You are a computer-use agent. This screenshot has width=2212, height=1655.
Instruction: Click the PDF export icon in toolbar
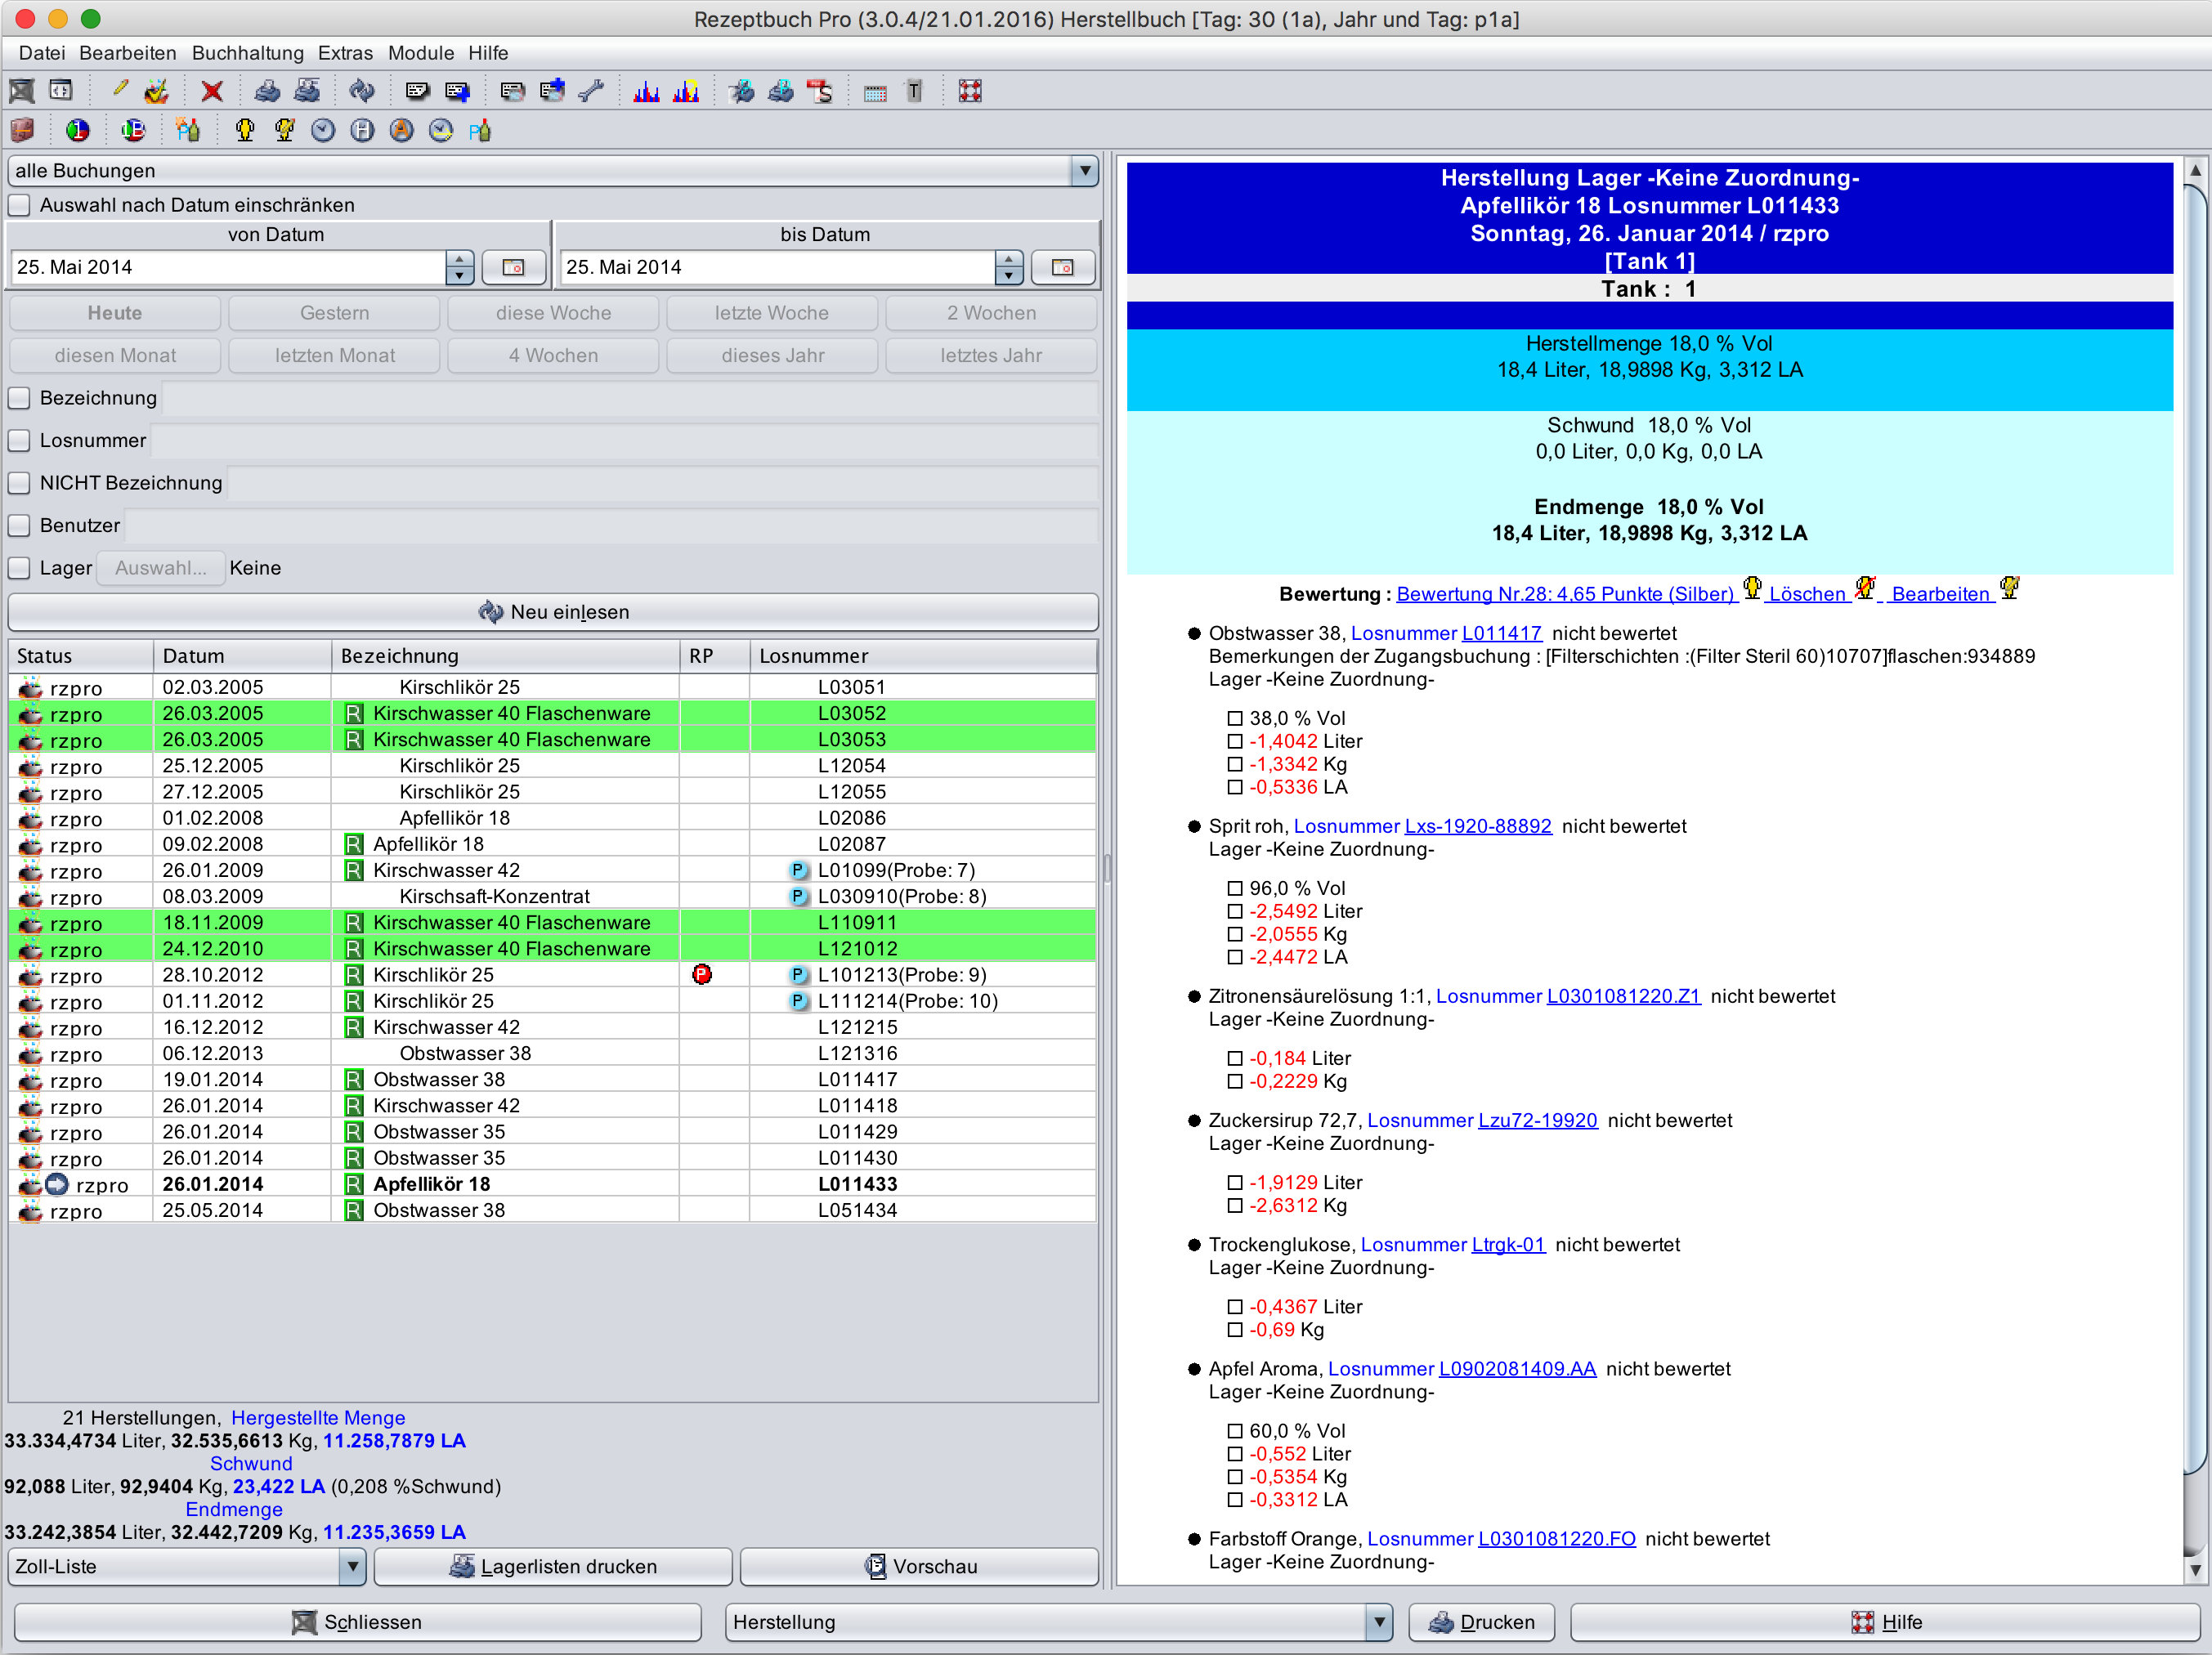click(x=820, y=92)
